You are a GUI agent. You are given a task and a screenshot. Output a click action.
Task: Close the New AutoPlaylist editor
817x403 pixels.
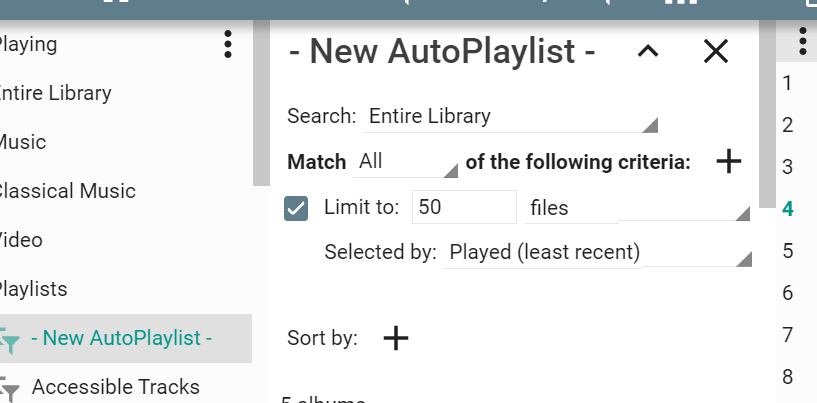pyautogui.click(x=716, y=52)
